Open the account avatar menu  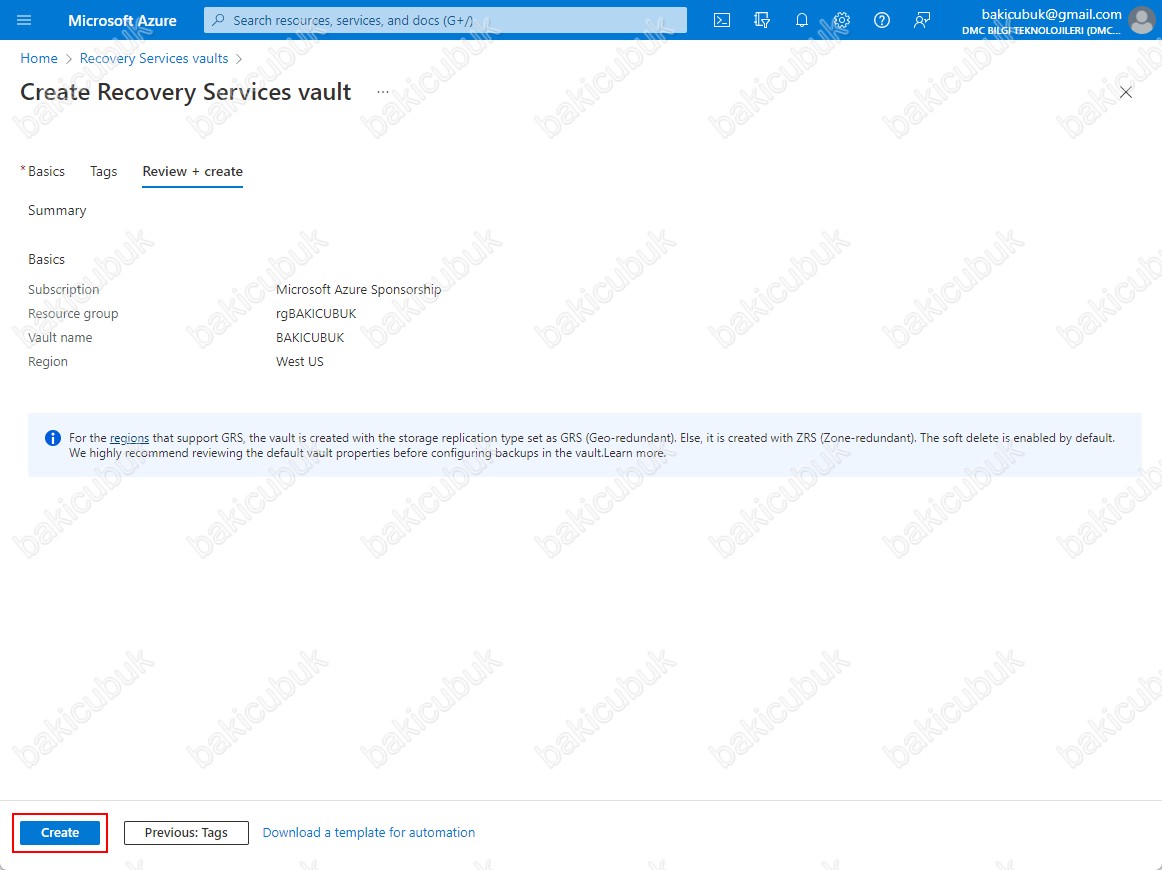[1141, 20]
